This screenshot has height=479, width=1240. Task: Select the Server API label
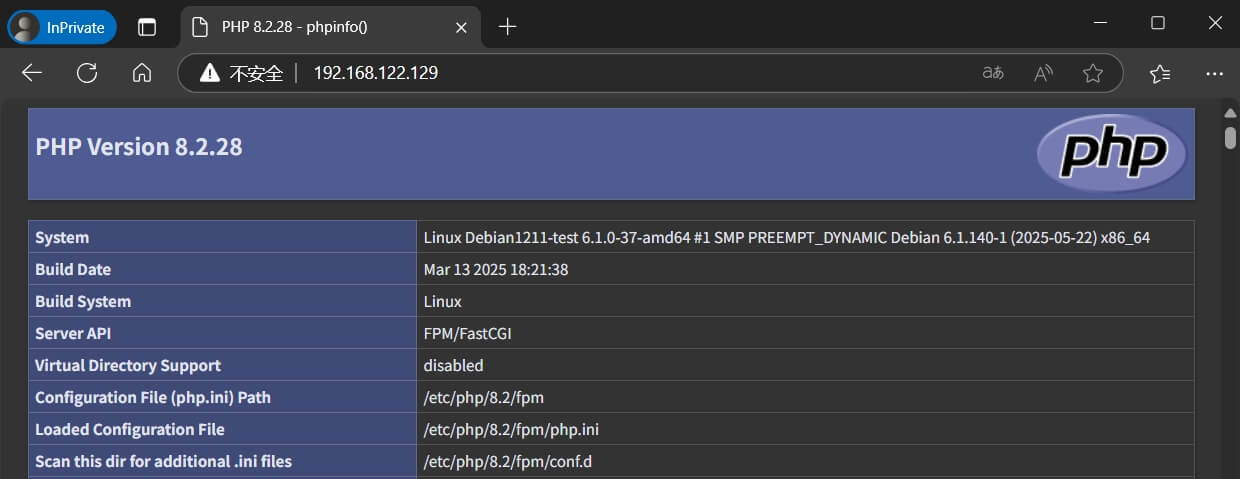tap(73, 333)
